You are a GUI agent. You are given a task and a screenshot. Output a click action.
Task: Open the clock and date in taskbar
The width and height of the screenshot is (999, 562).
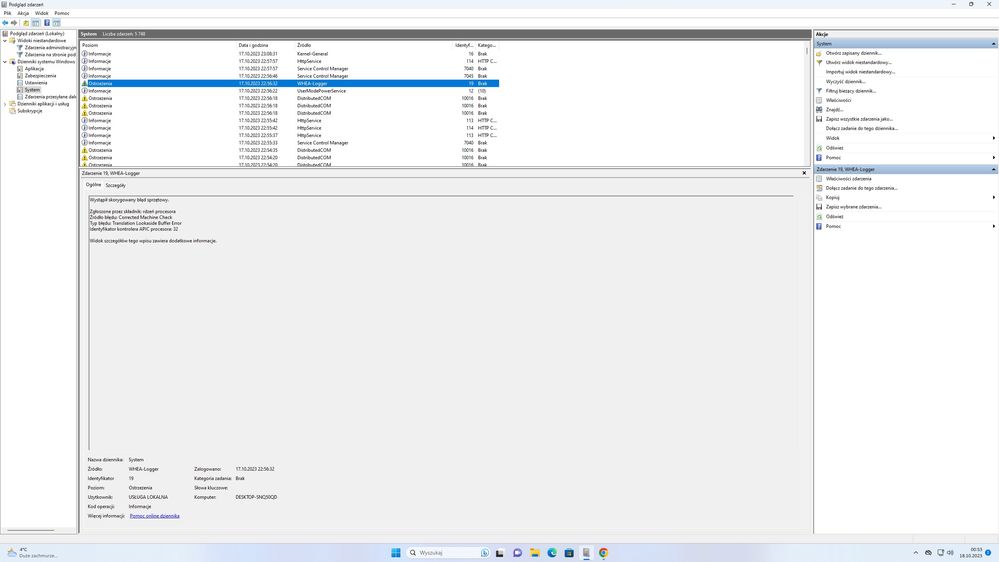pos(972,552)
